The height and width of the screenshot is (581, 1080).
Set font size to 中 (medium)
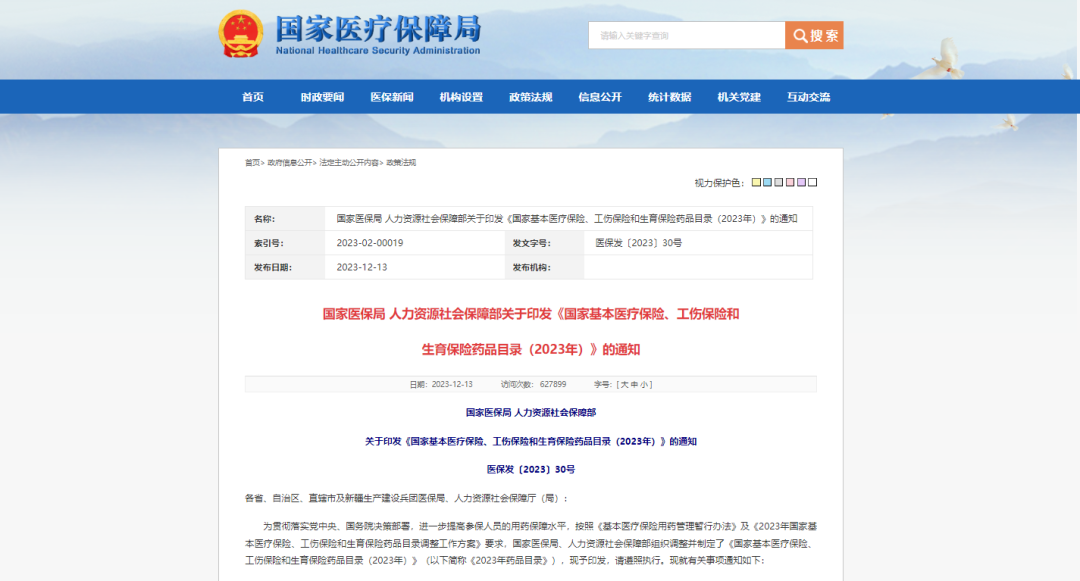pos(634,385)
